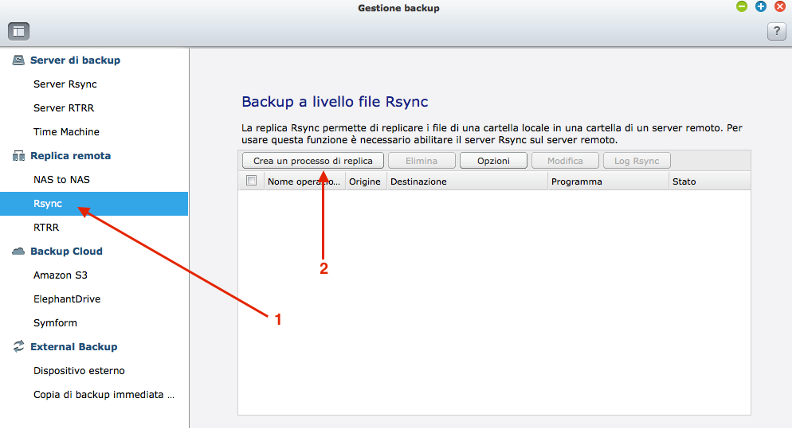The image size is (792, 428).
Task: Collapse the External Backup section
Action: tap(73, 347)
